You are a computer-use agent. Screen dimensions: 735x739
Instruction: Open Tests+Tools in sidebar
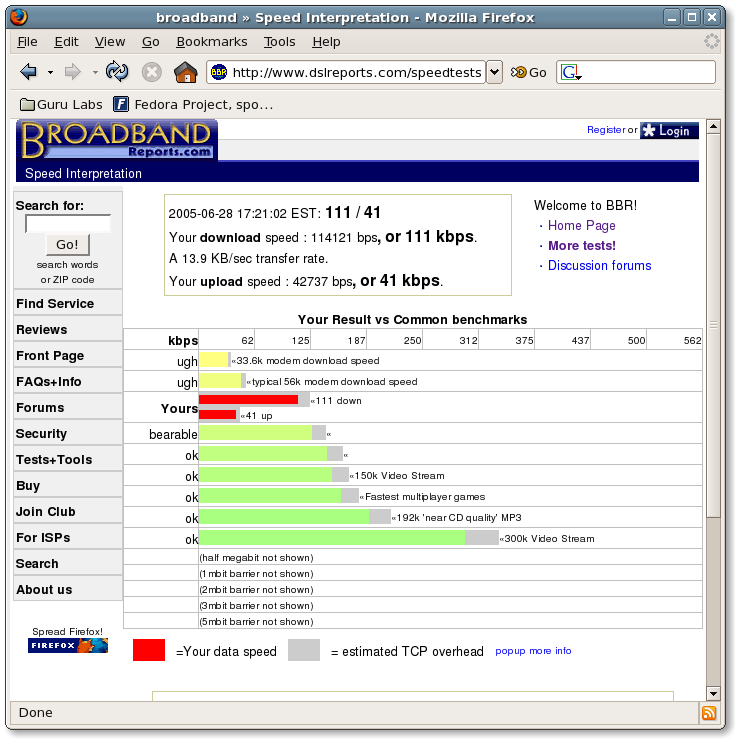click(x=68, y=460)
